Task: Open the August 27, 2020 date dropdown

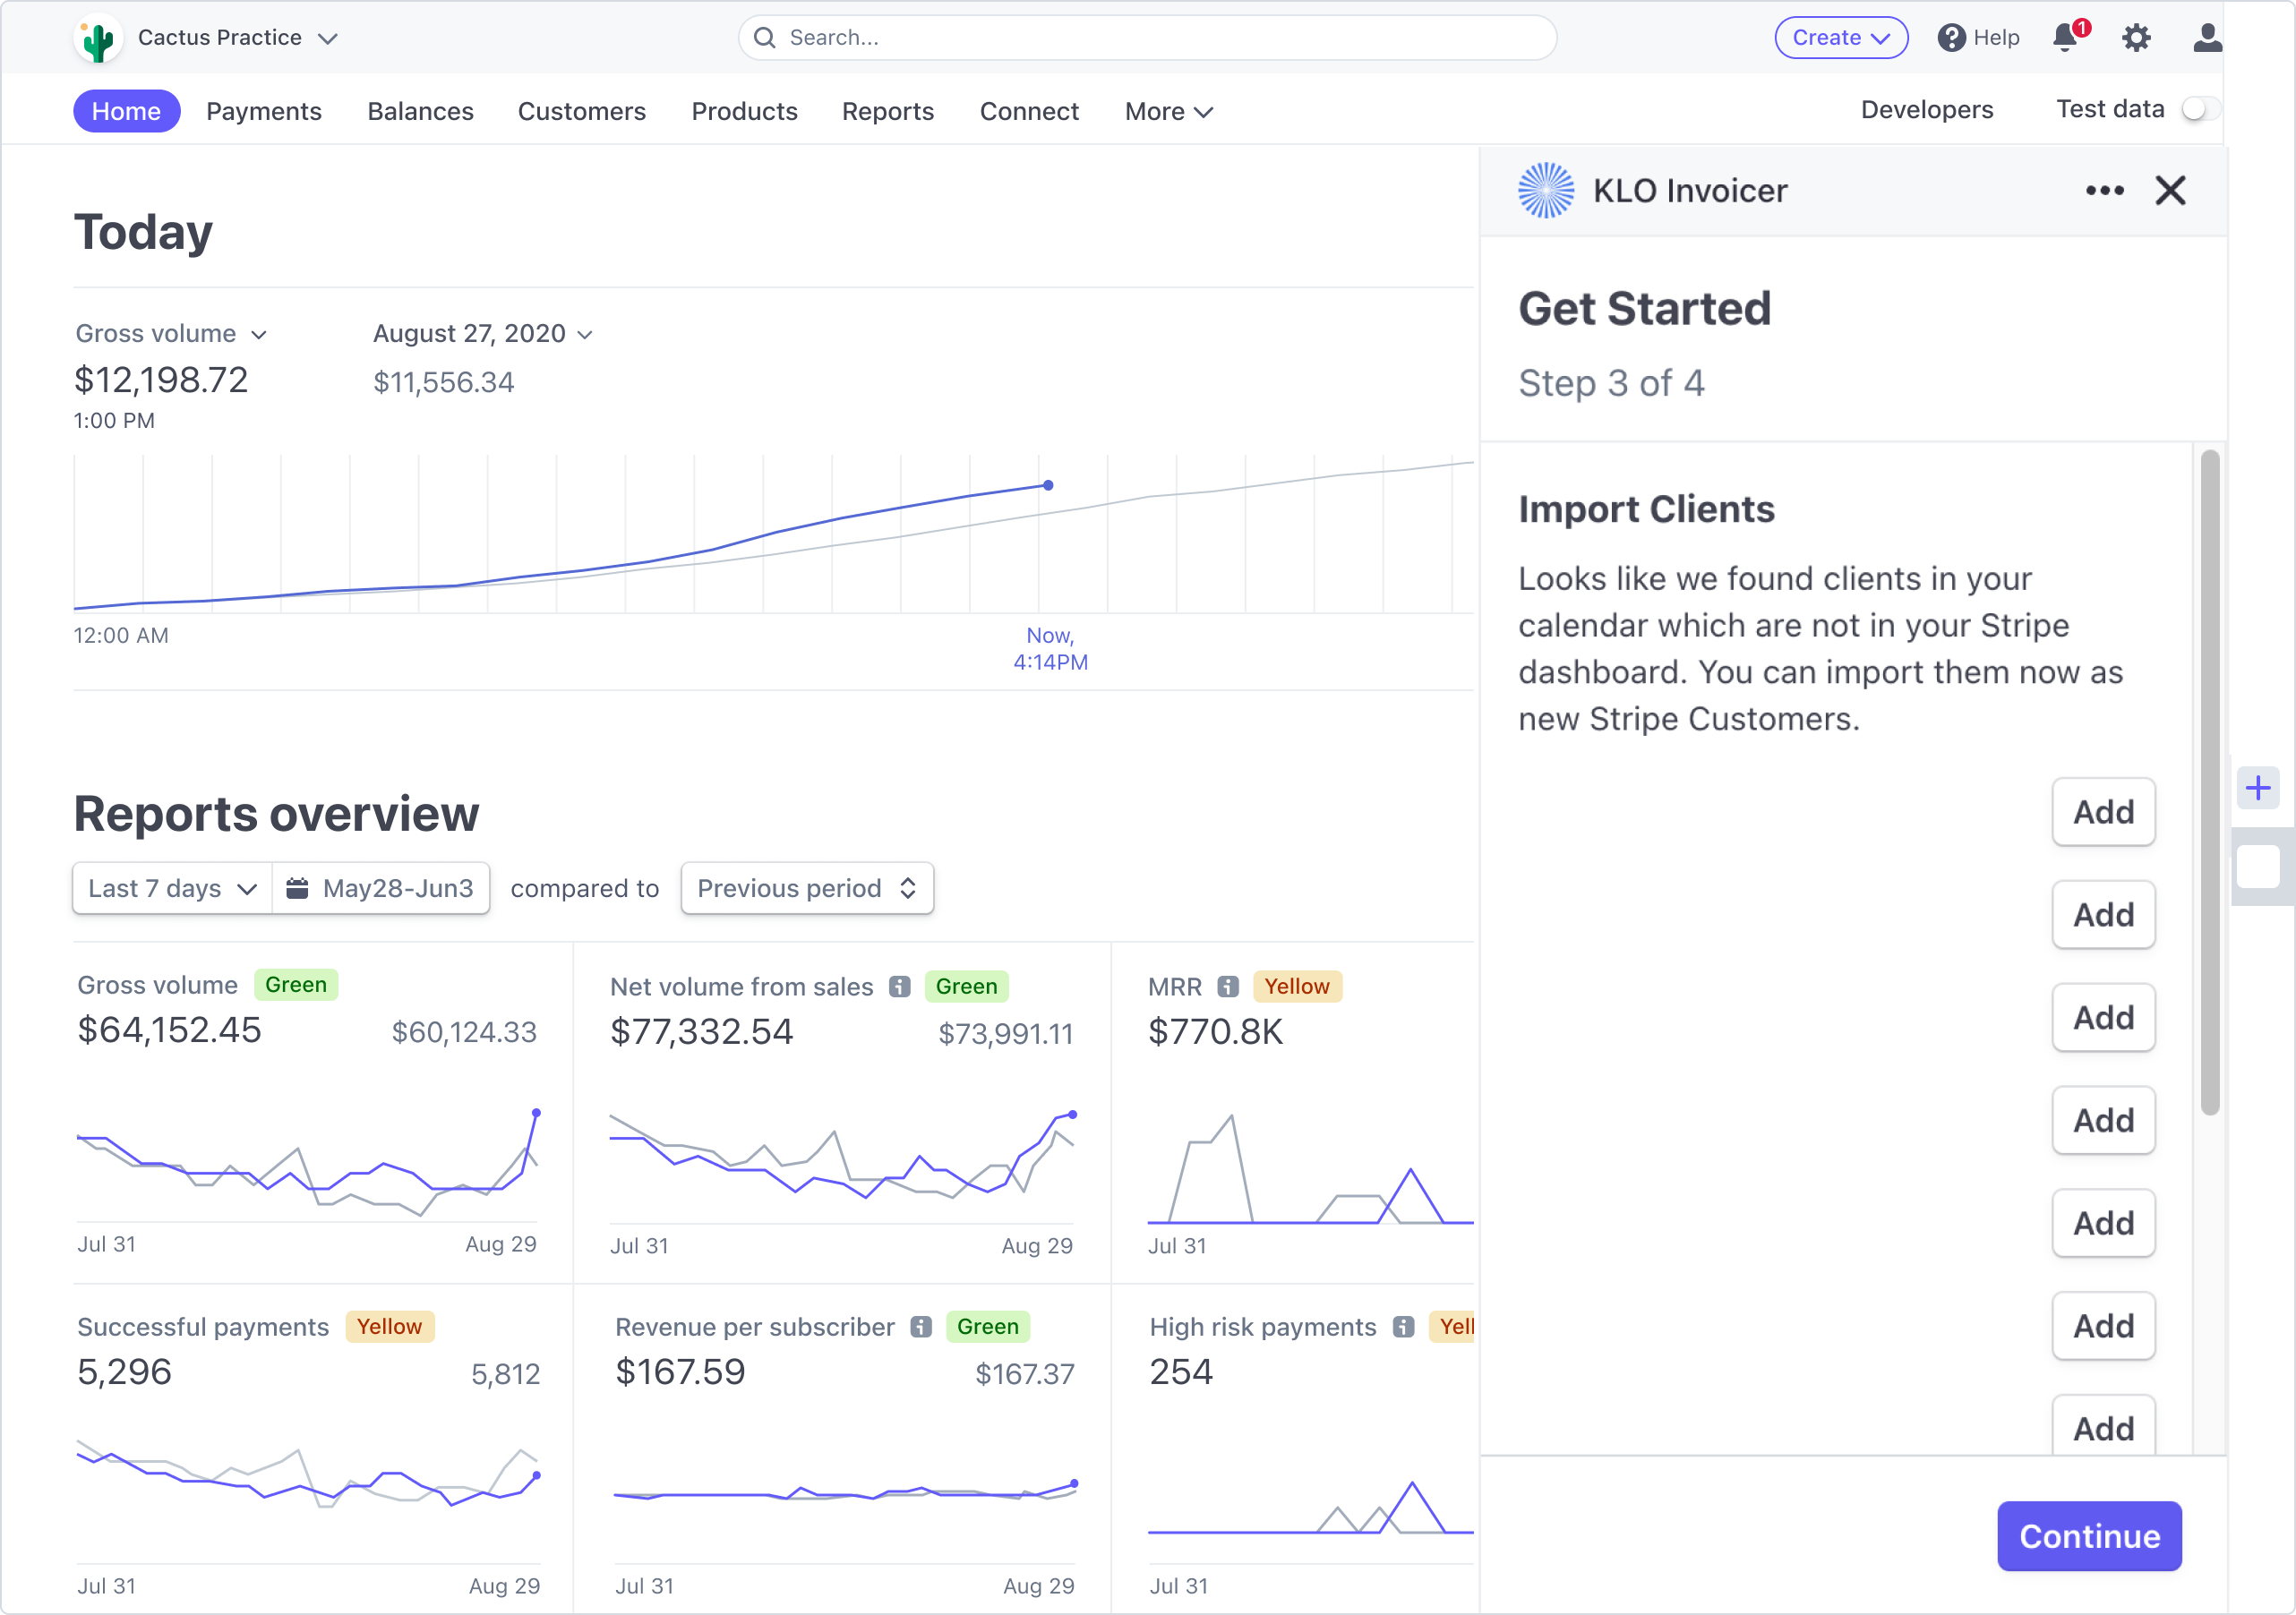Action: (483, 333)
